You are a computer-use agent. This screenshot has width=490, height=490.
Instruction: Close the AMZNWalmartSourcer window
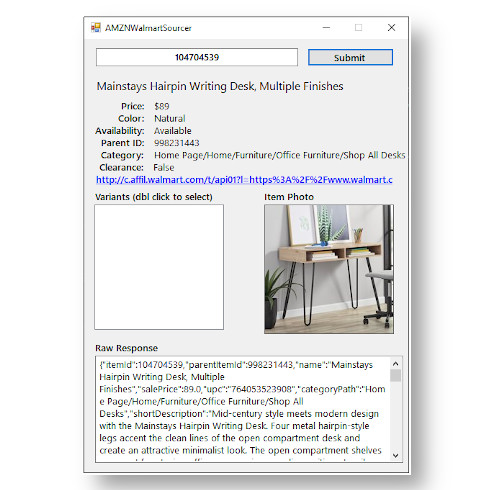point(391,28)
